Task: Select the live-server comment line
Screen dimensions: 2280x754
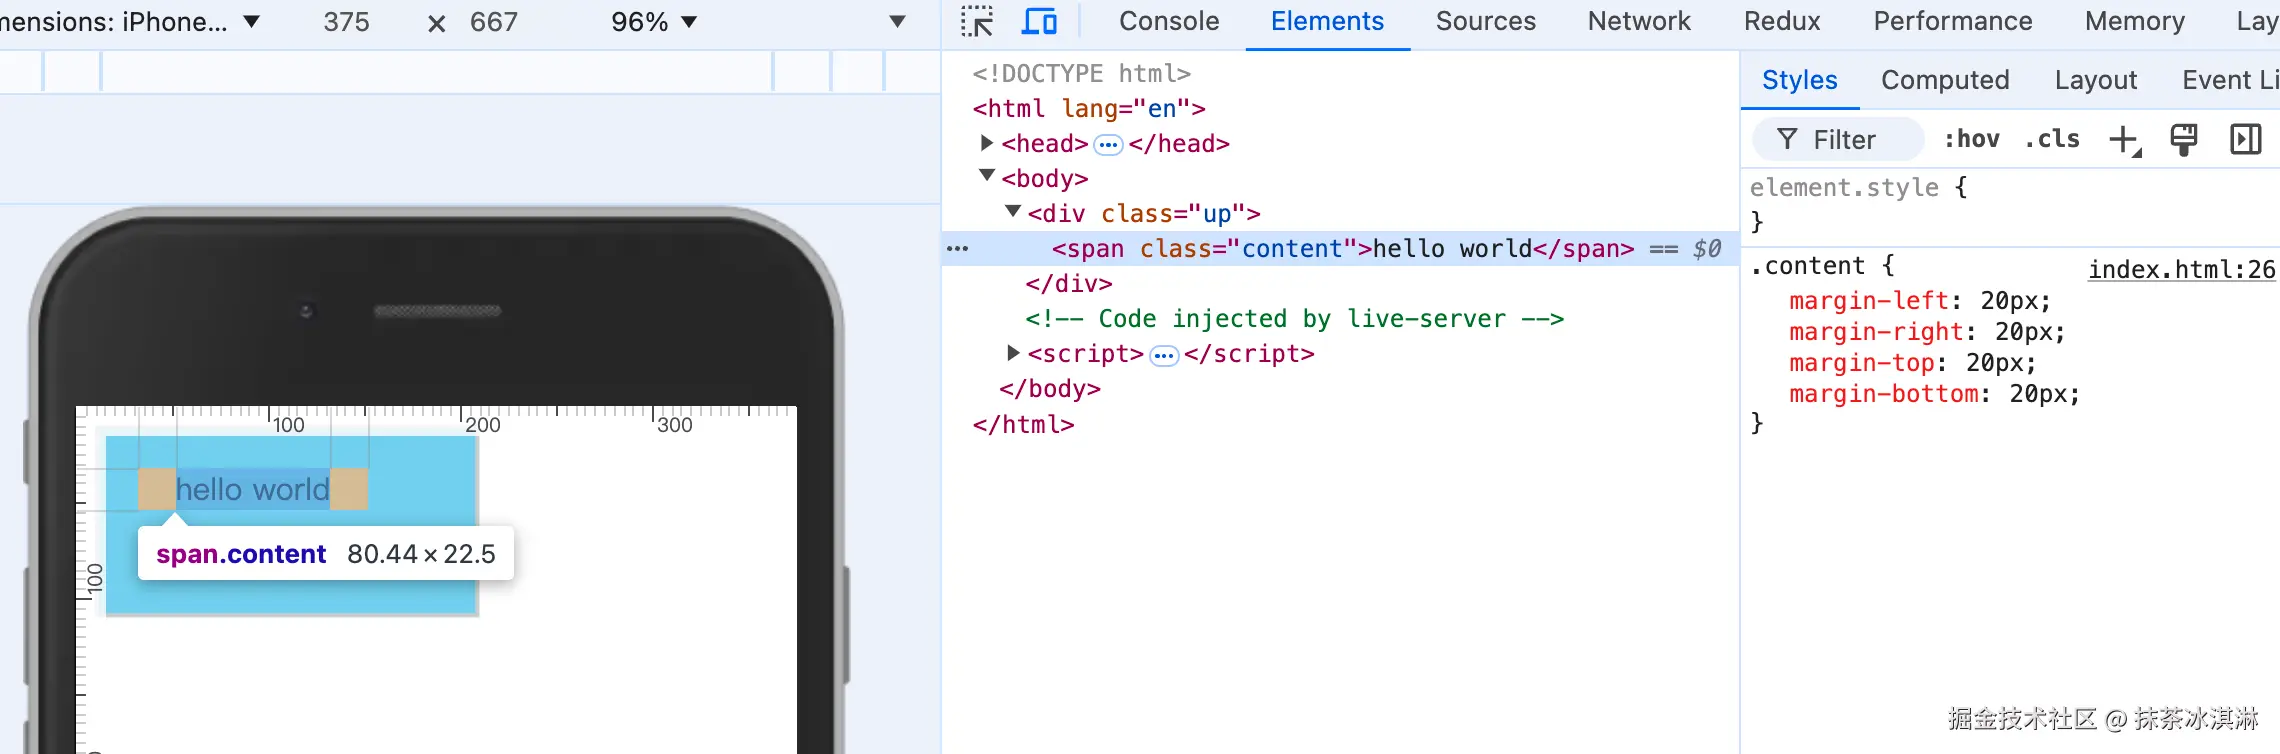Action: point(1294,318)
